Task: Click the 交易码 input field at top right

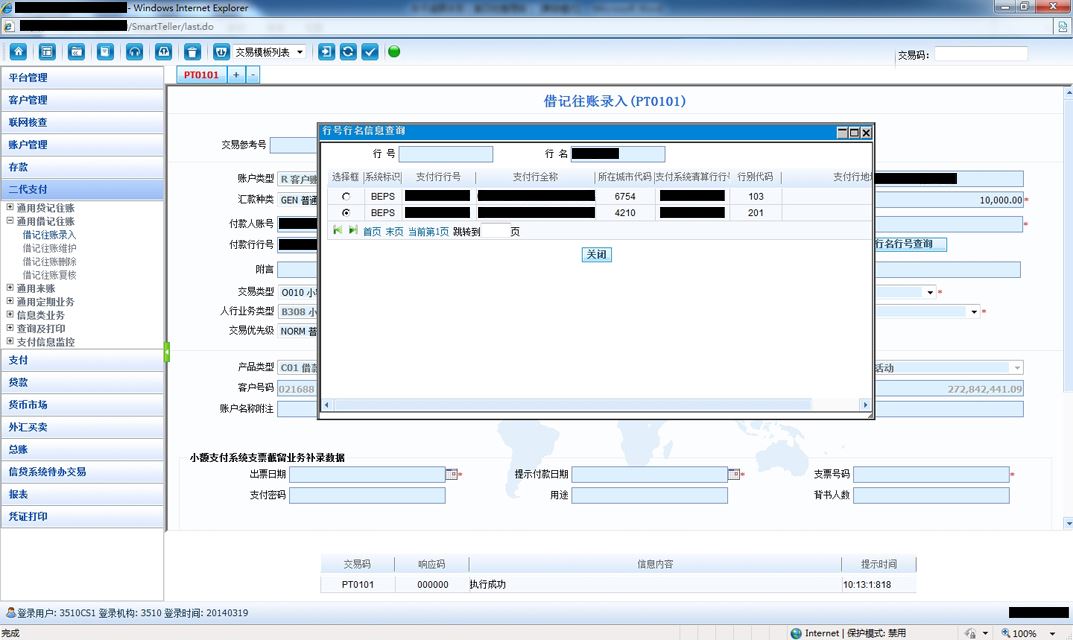Action: (x=981, y=54)
